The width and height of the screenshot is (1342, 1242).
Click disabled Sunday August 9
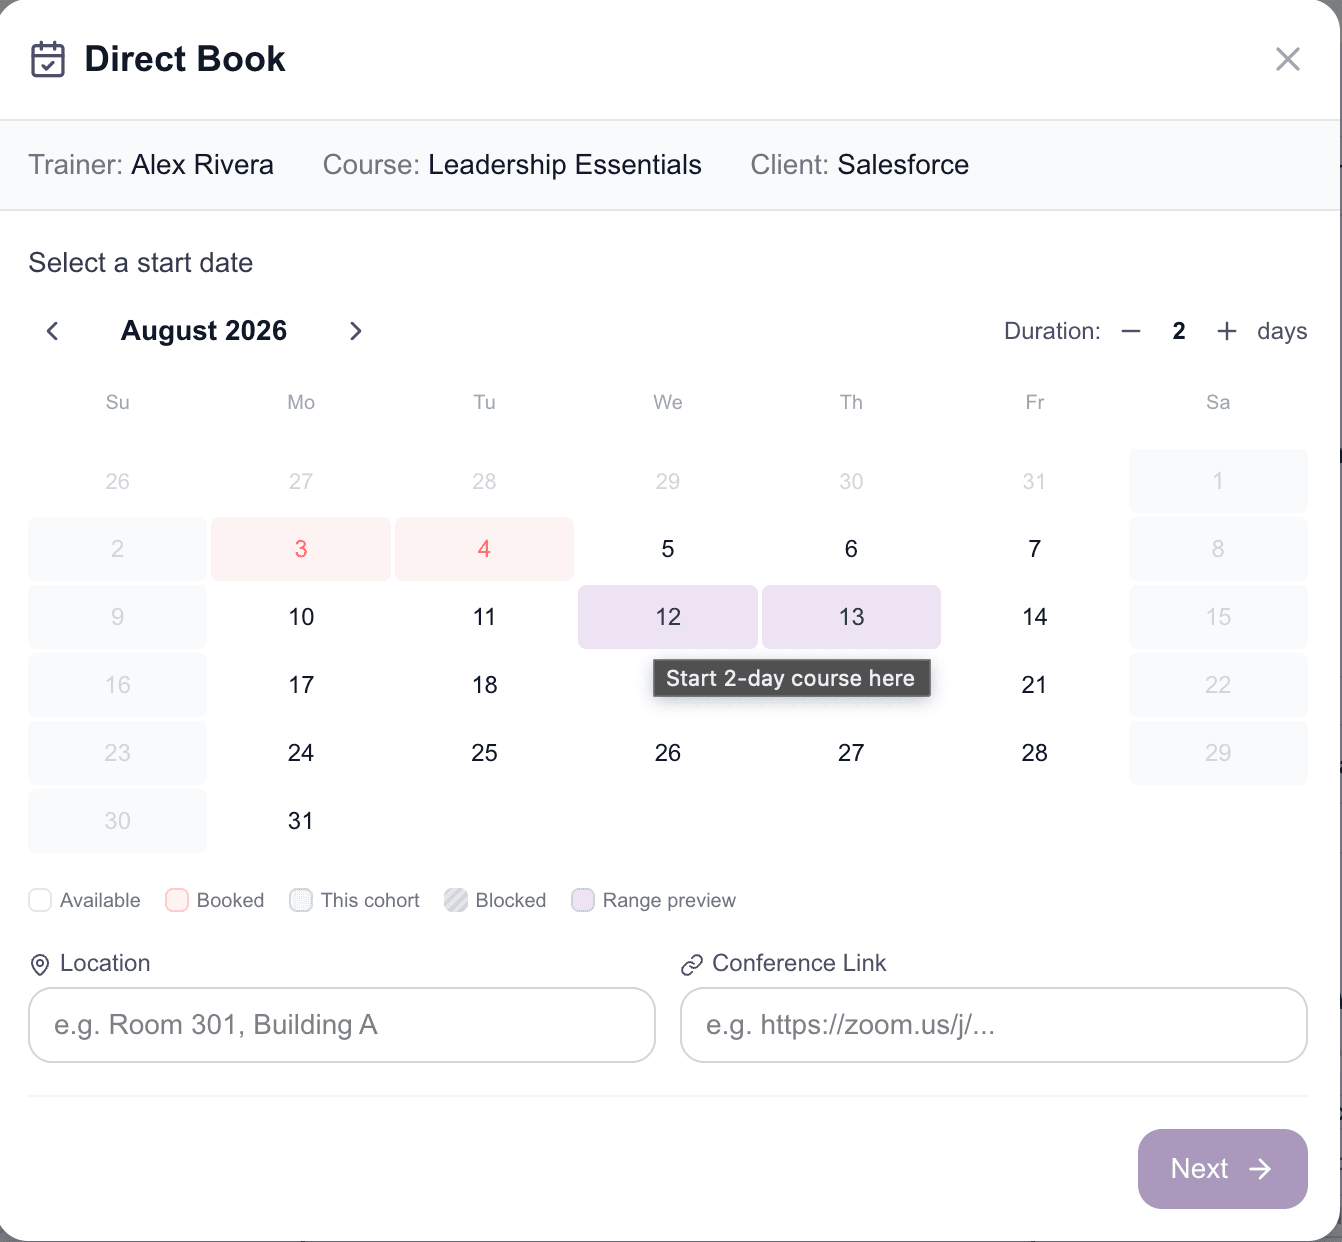click(118, 617)
